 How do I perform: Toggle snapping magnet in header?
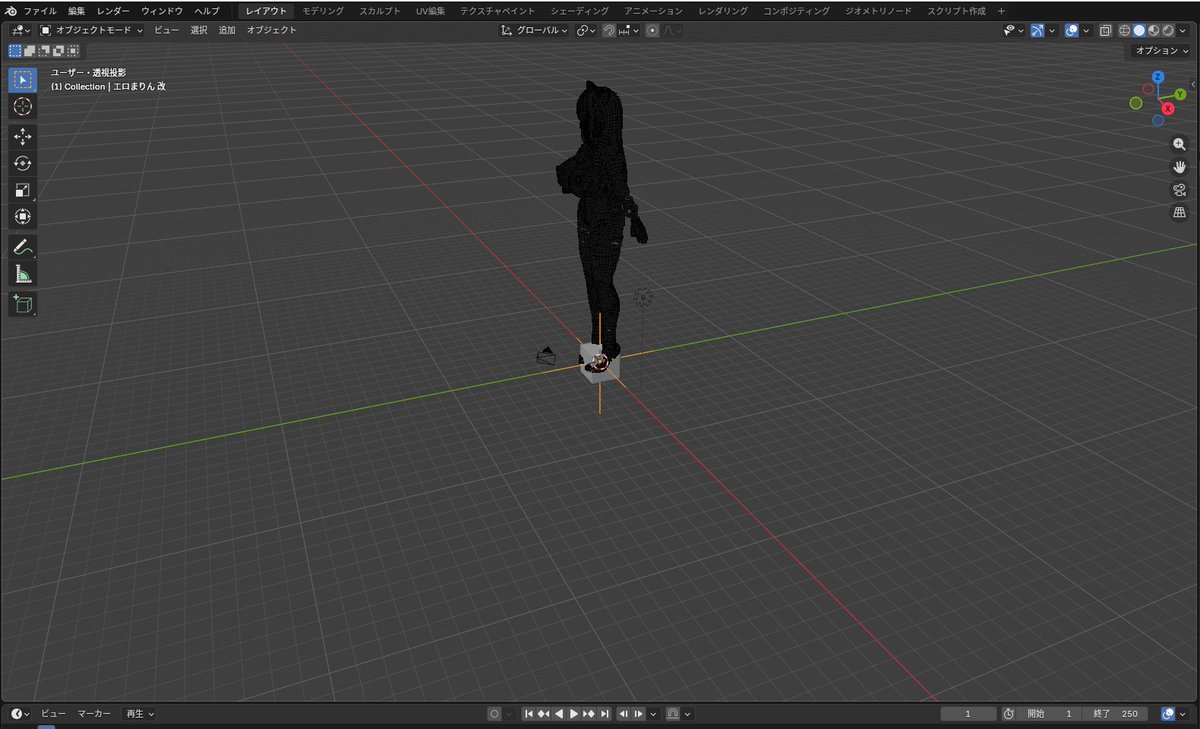coord(609,31)
